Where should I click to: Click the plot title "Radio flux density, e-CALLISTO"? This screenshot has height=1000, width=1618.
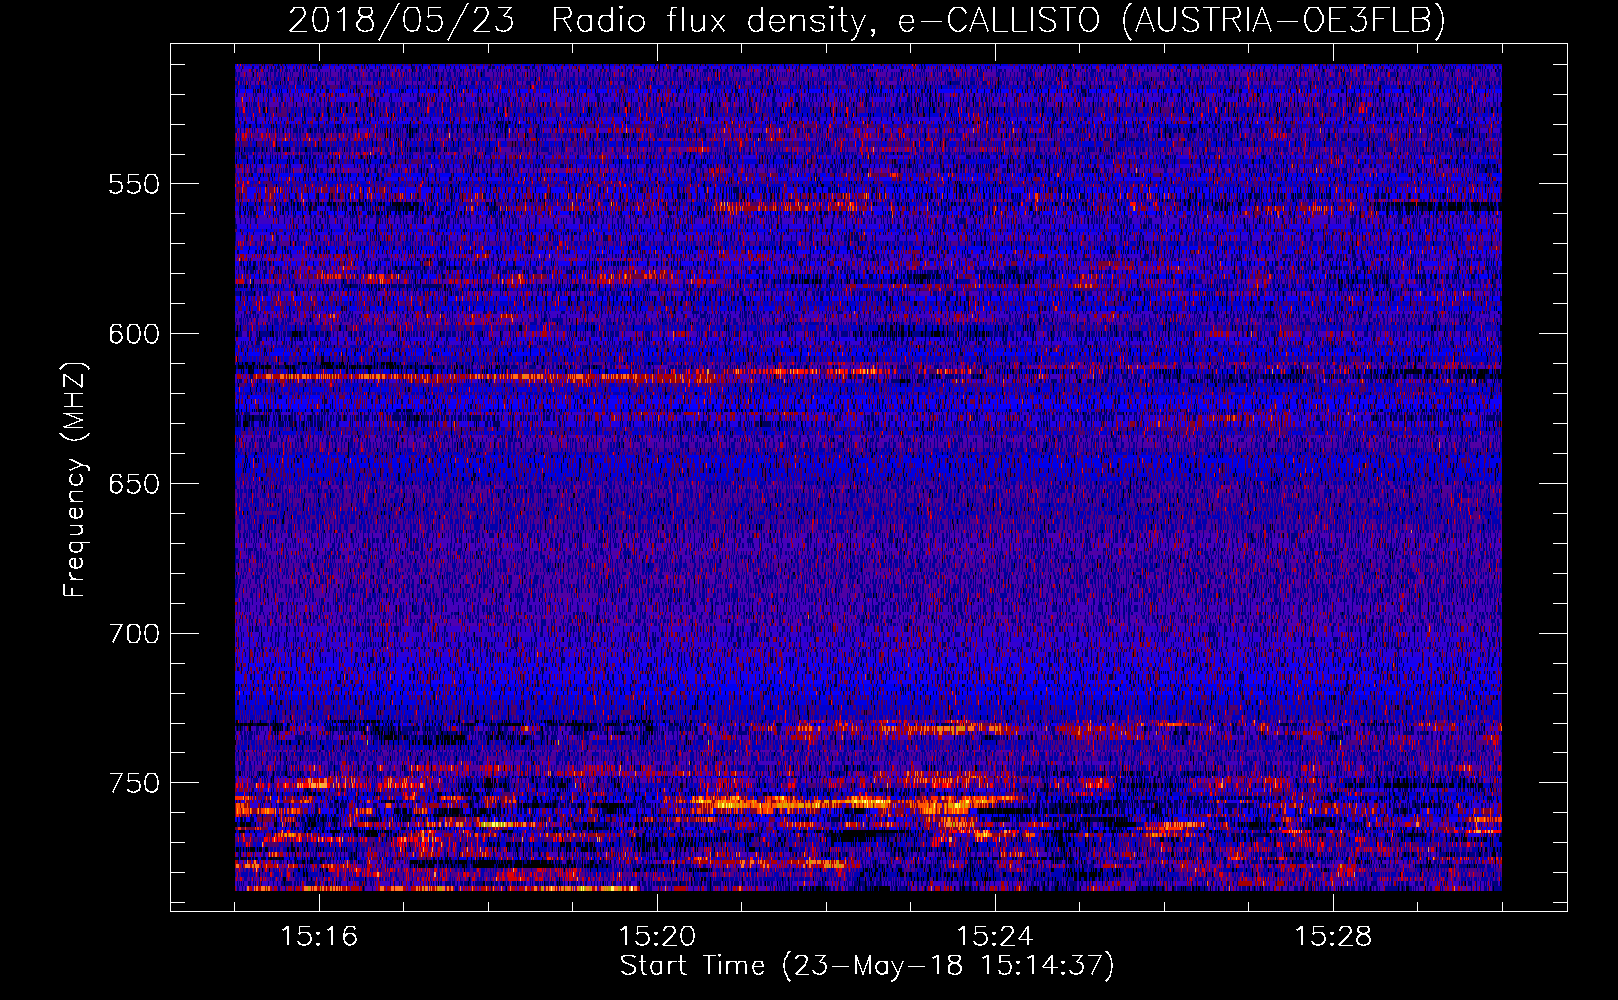828,20
